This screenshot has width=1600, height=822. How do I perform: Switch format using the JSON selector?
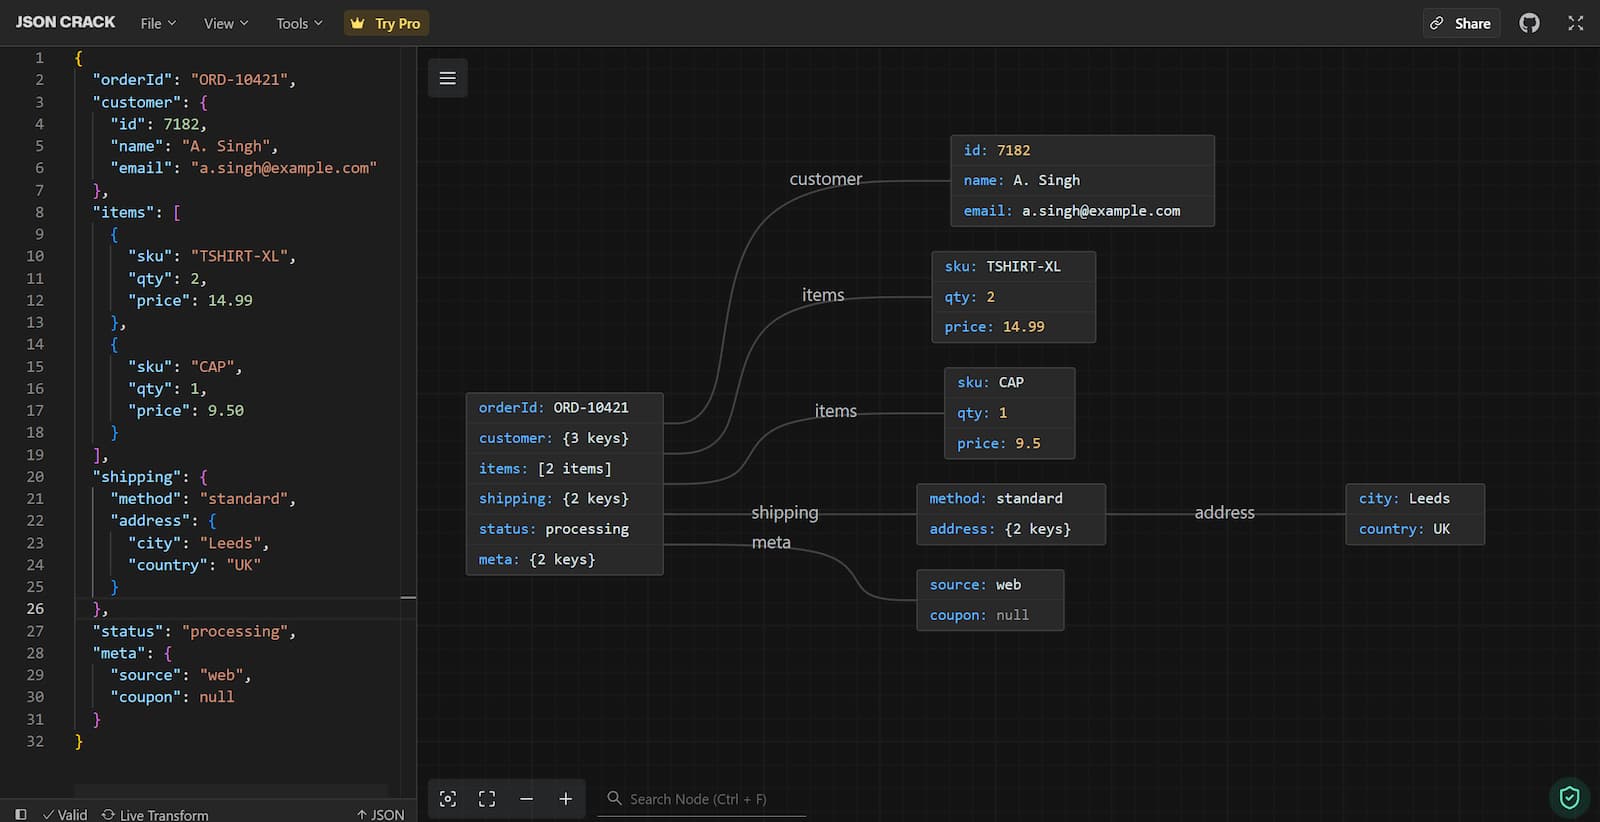pyautogui.click(x=380, y=814)
